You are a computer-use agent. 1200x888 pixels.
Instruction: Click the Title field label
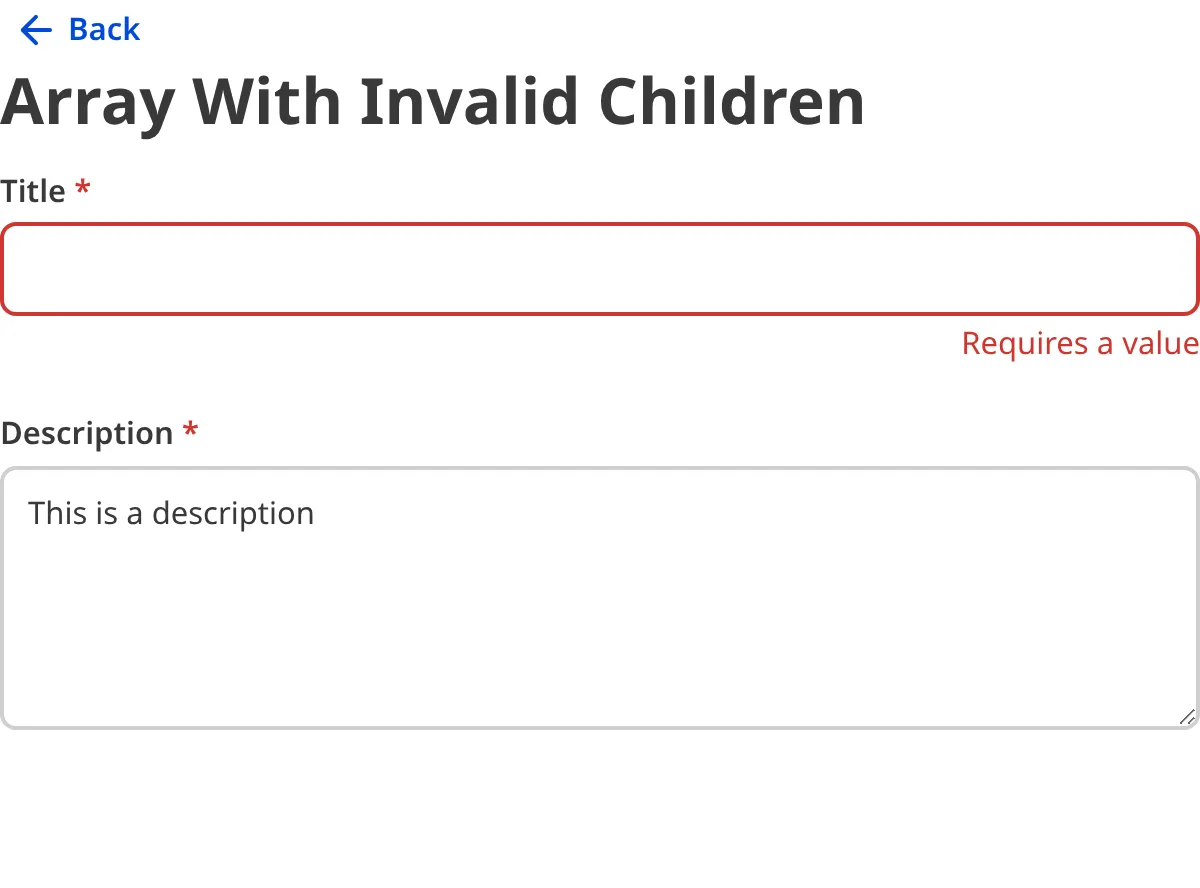34,191
